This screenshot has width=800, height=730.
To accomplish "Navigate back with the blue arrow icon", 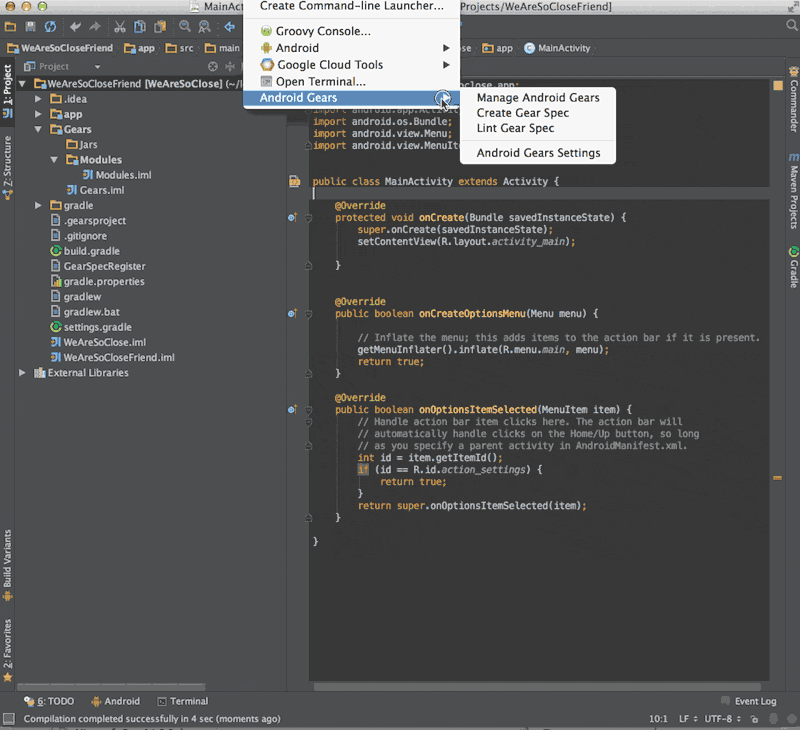I will click(230, 27).
